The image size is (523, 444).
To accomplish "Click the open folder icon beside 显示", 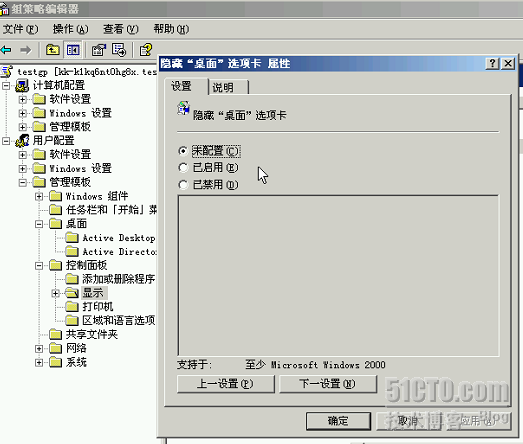I will point(72,293).
